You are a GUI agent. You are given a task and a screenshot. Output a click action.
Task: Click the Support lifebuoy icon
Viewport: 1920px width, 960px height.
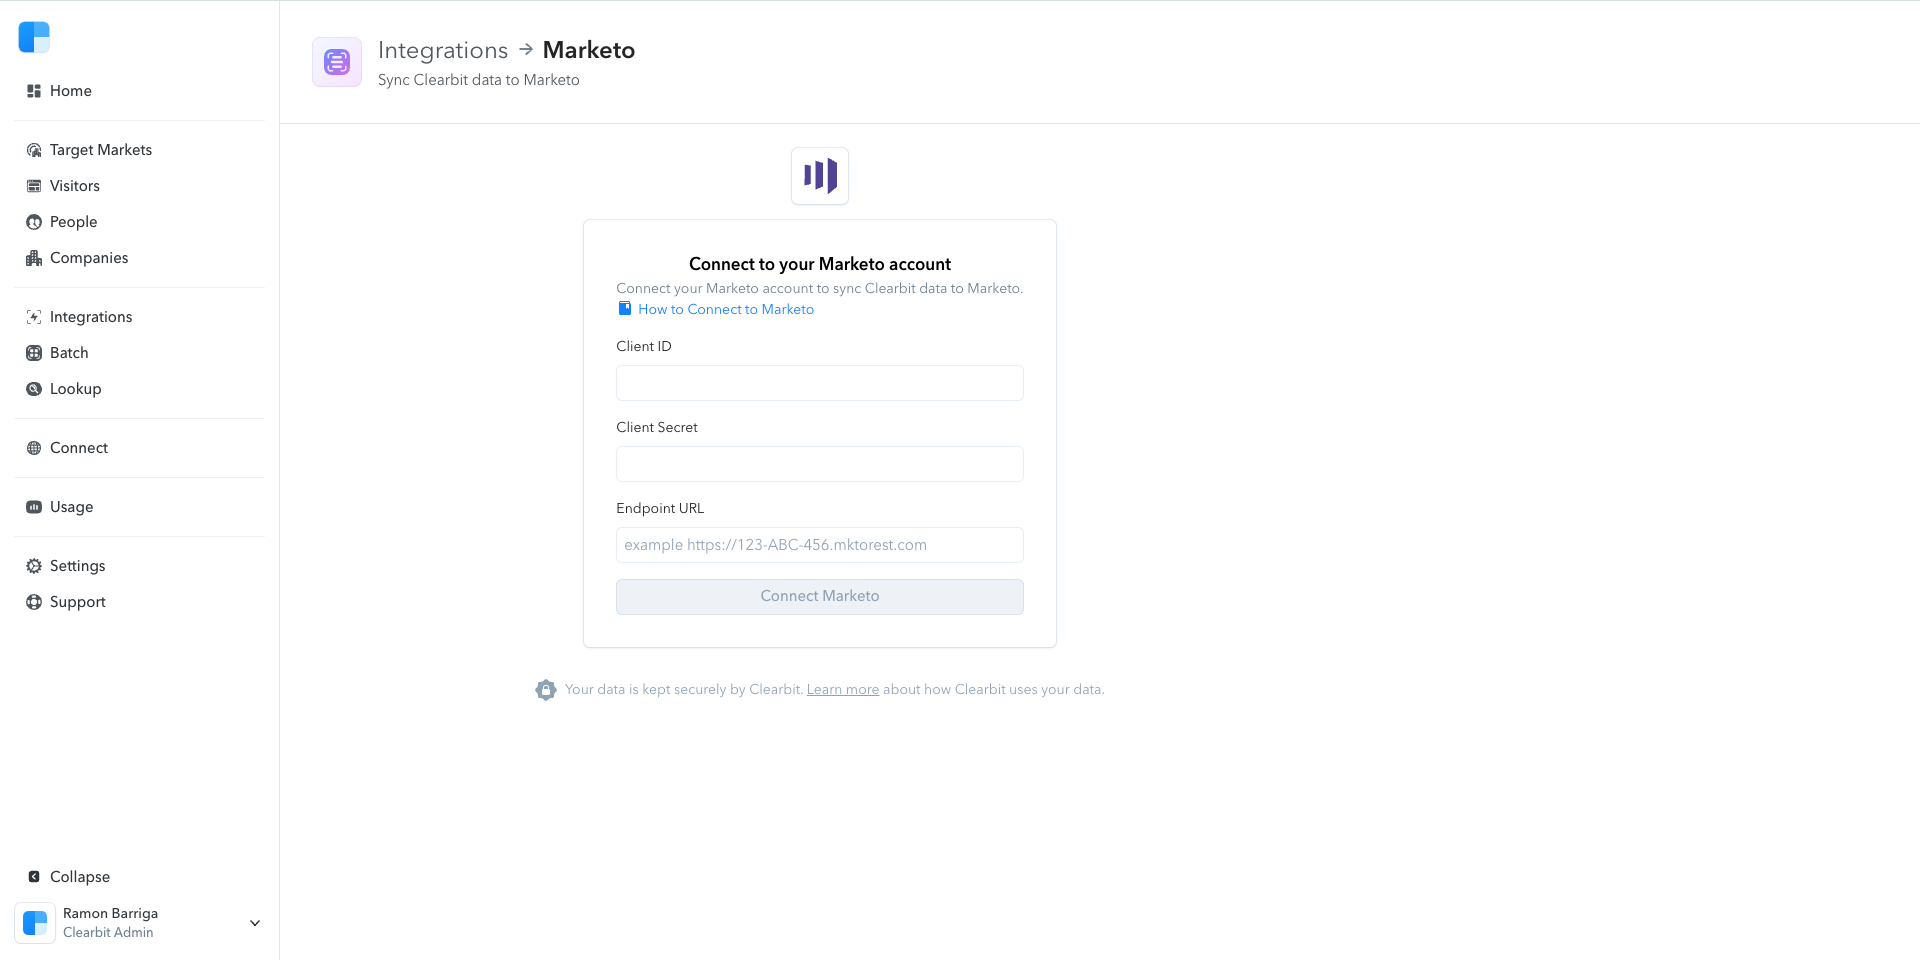click(x=34, y=602)
